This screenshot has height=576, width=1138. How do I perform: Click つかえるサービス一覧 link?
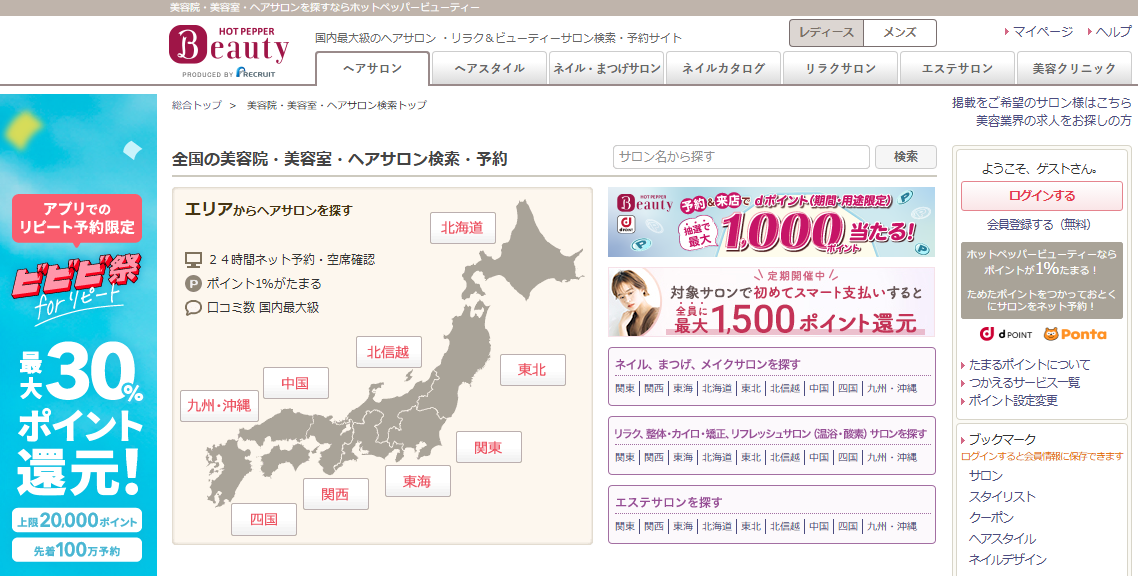pos(1024,382)
